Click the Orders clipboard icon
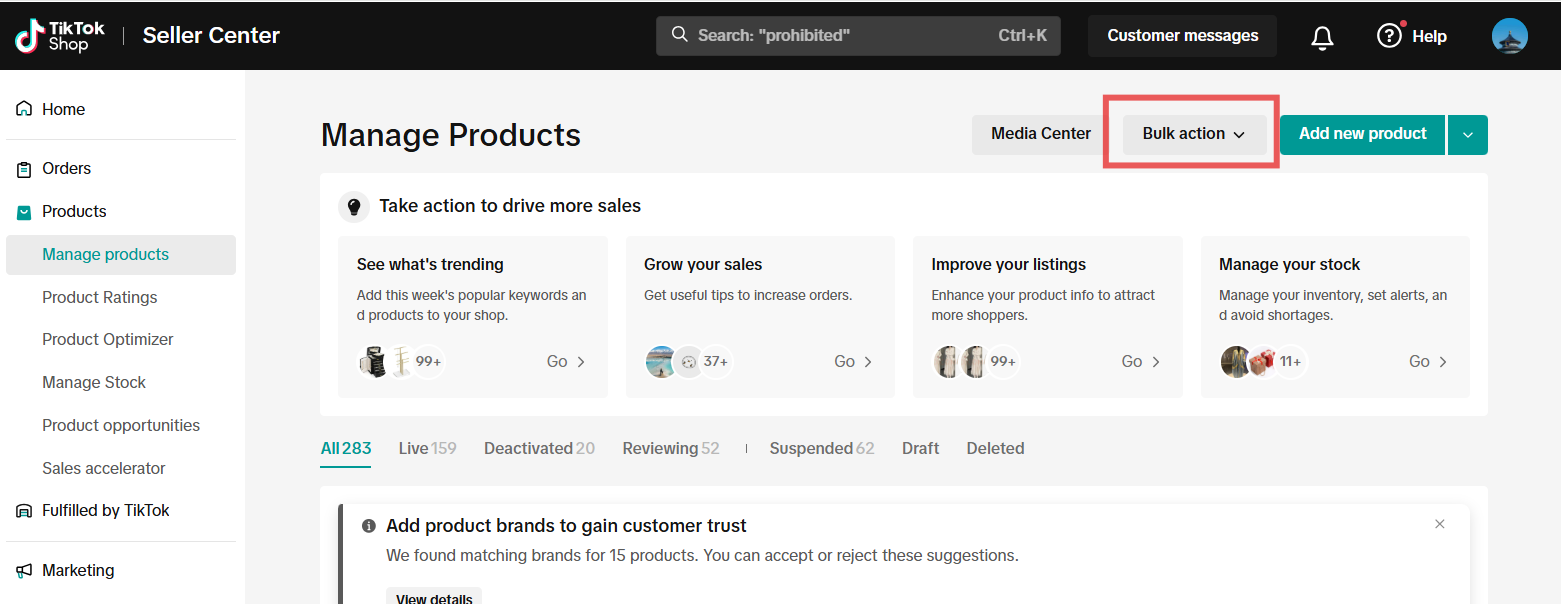Image resolution: width=1561 pixels, height=604 pixels. [24, 169]
